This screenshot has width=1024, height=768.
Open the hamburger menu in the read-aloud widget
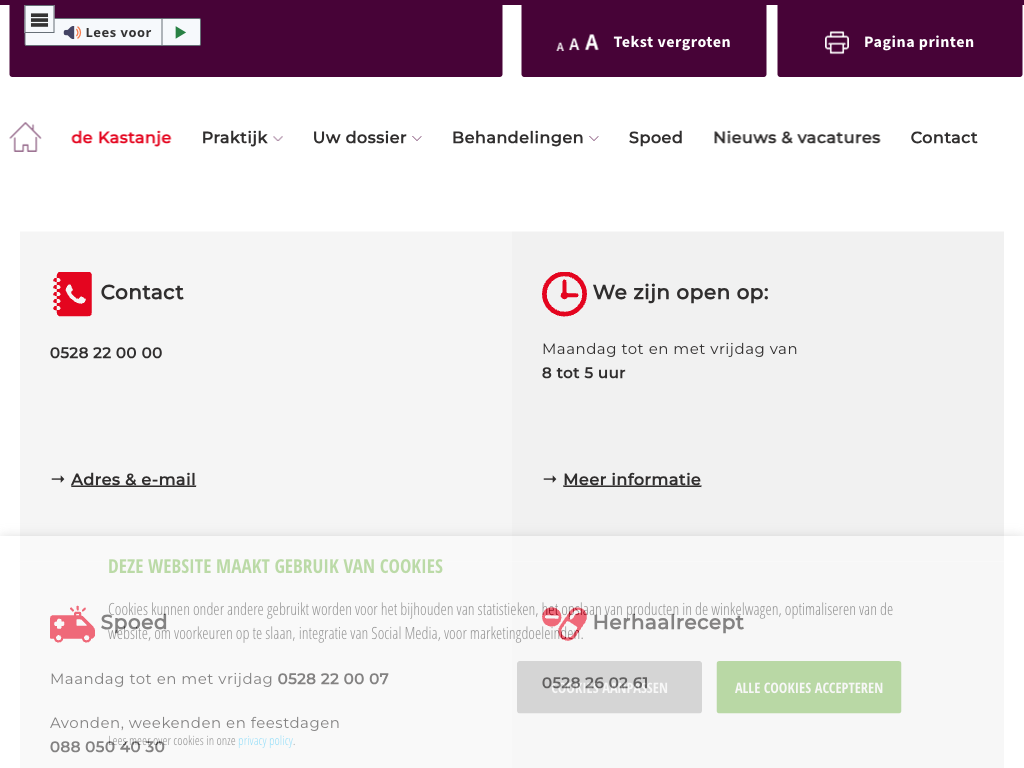click(39, 19)
